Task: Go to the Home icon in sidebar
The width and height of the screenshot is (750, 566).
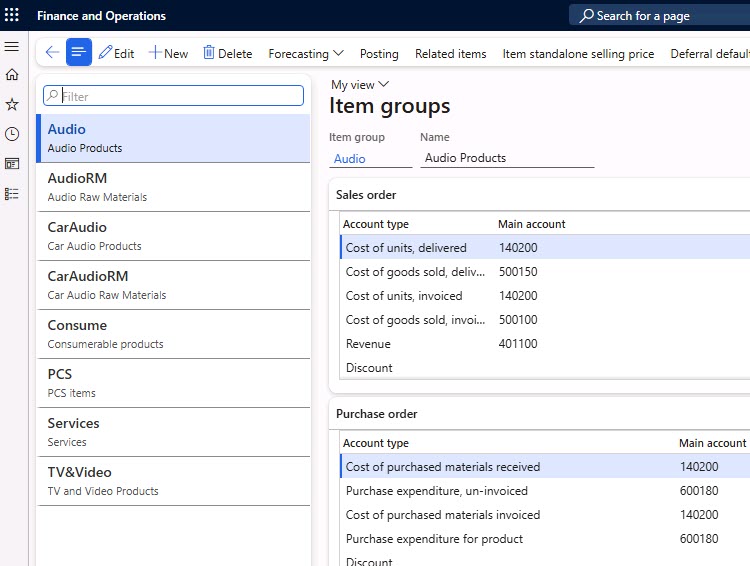Action: 12,75
